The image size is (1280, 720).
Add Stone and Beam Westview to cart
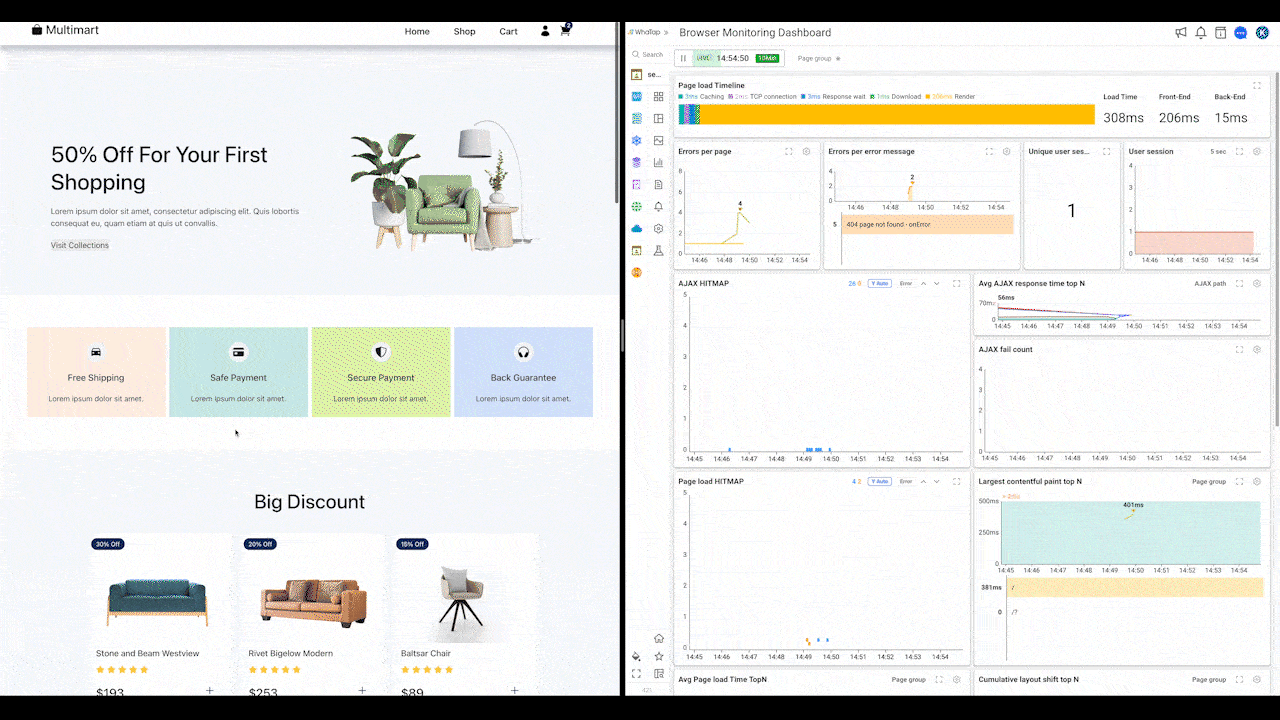point(210,690)
